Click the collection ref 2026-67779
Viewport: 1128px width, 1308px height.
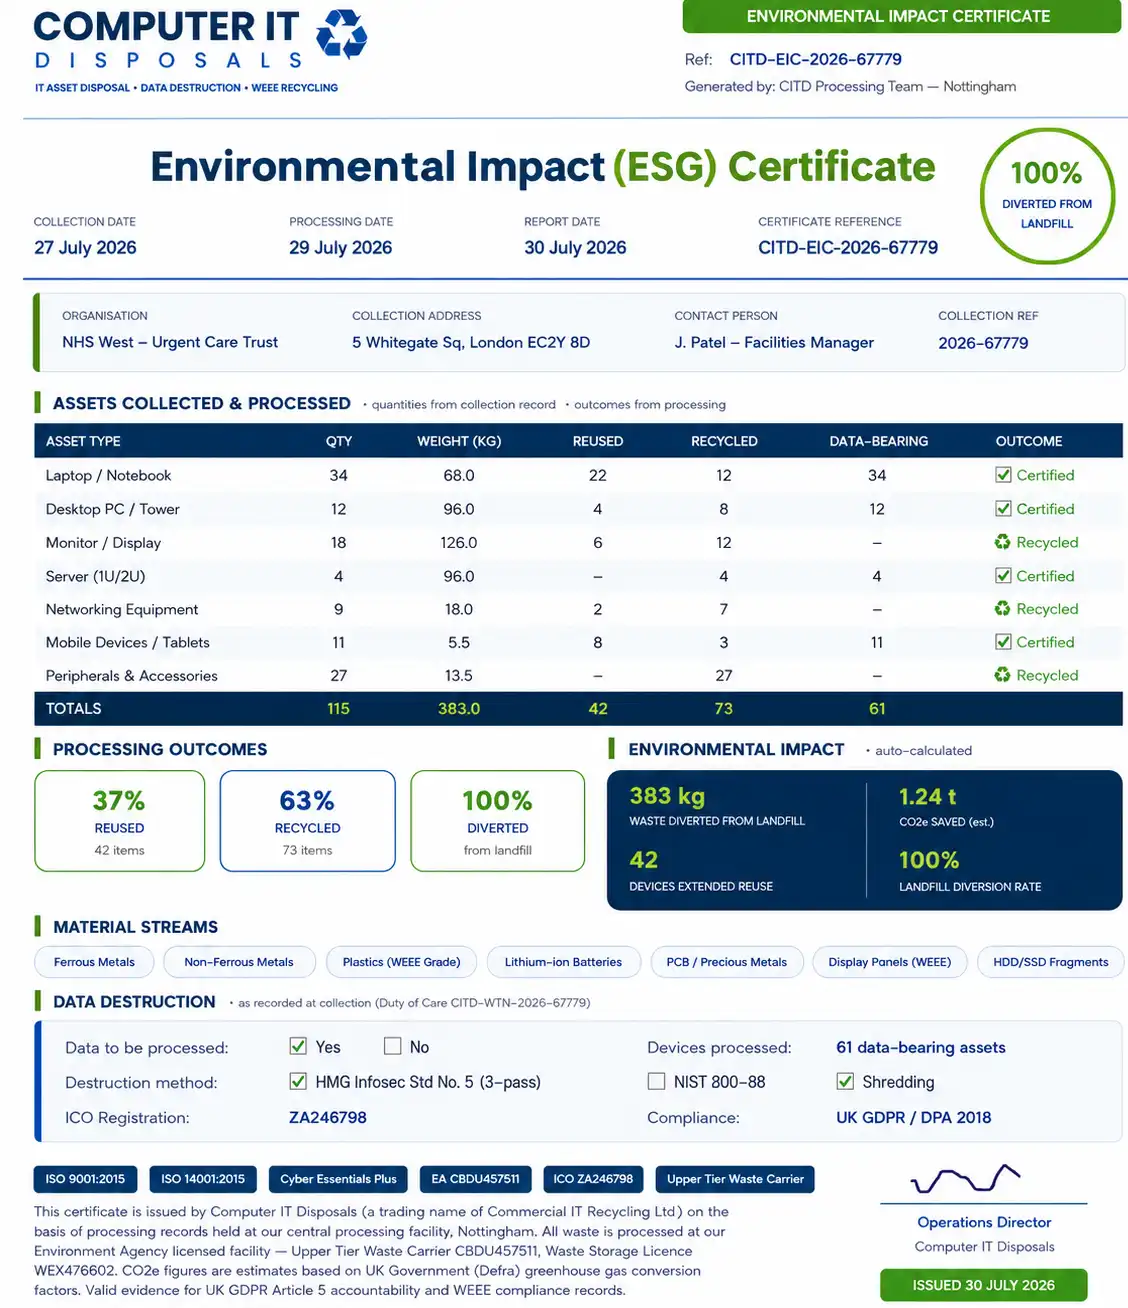(x=983, y=343)
